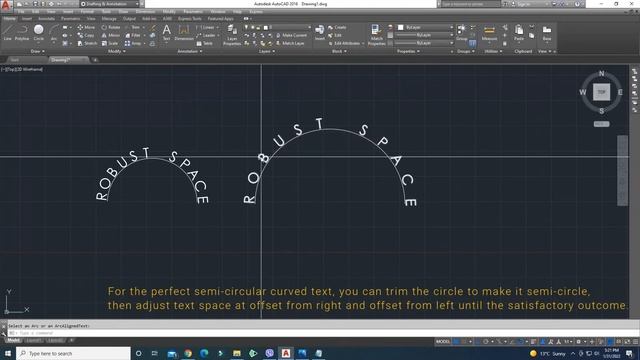
Task: Expand the Modify panel
Action: (x=117, y=51)
